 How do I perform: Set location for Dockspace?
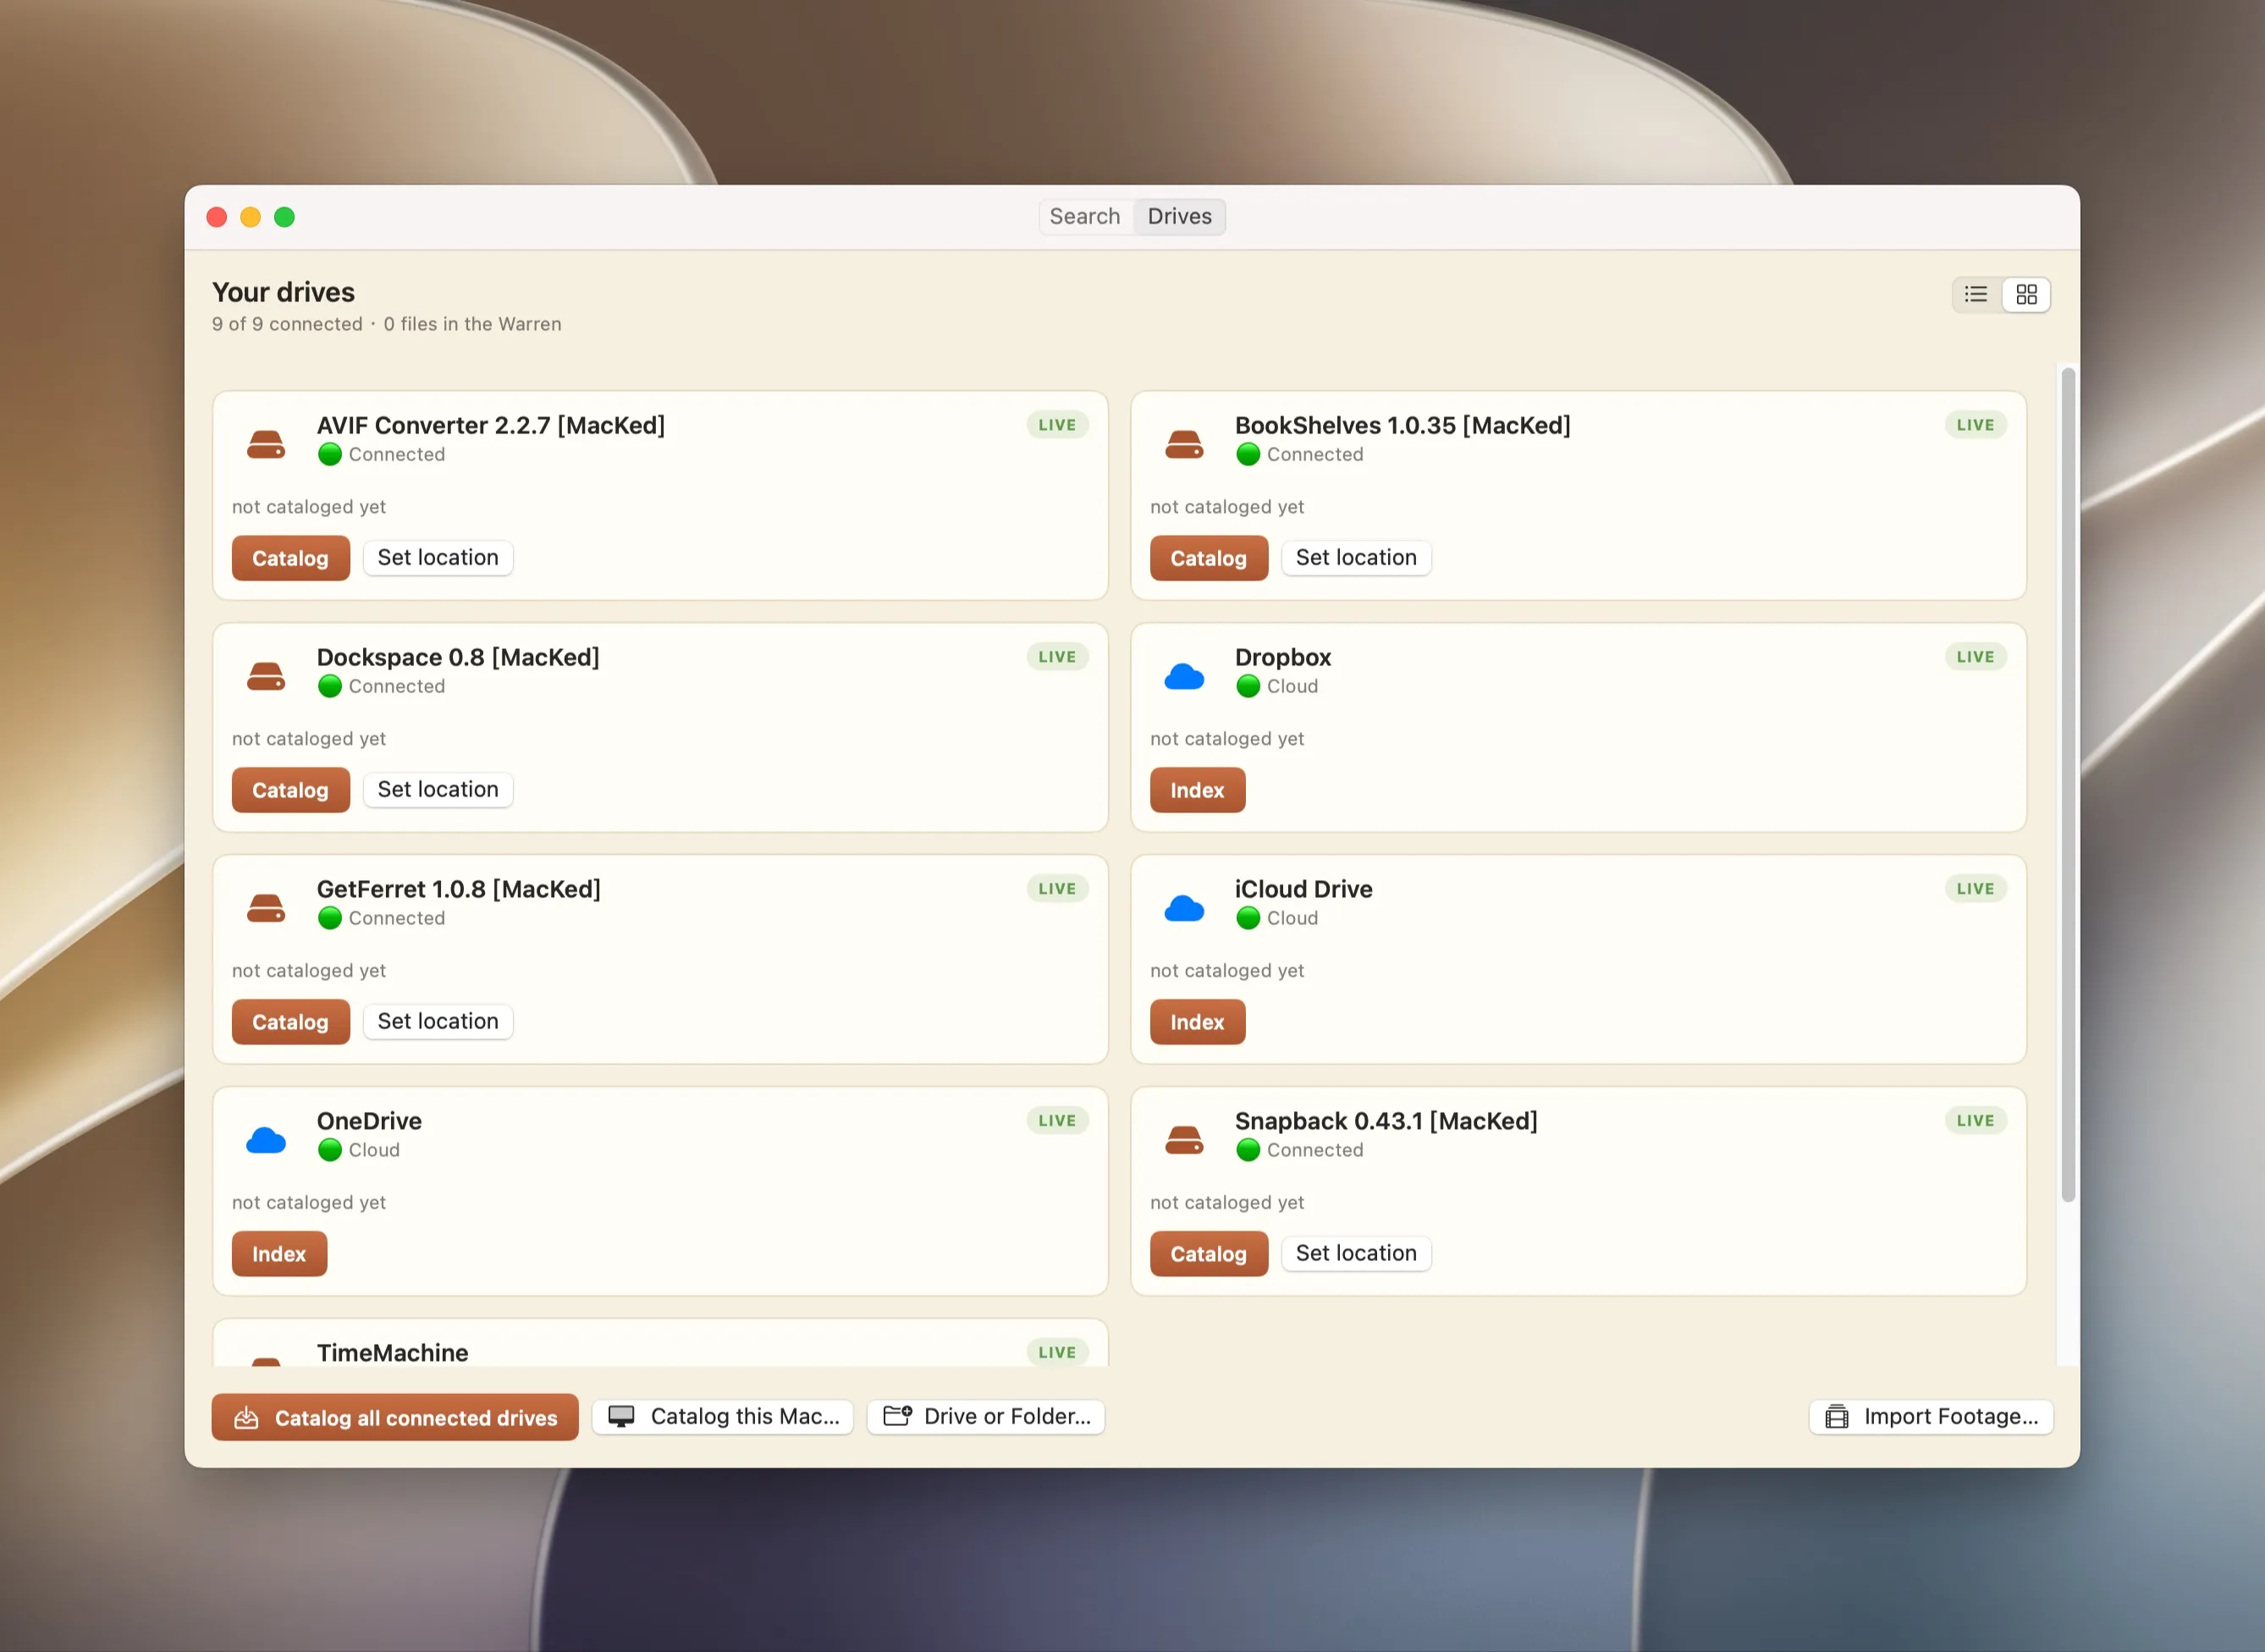pyautogui.click(x=438, y=789)
